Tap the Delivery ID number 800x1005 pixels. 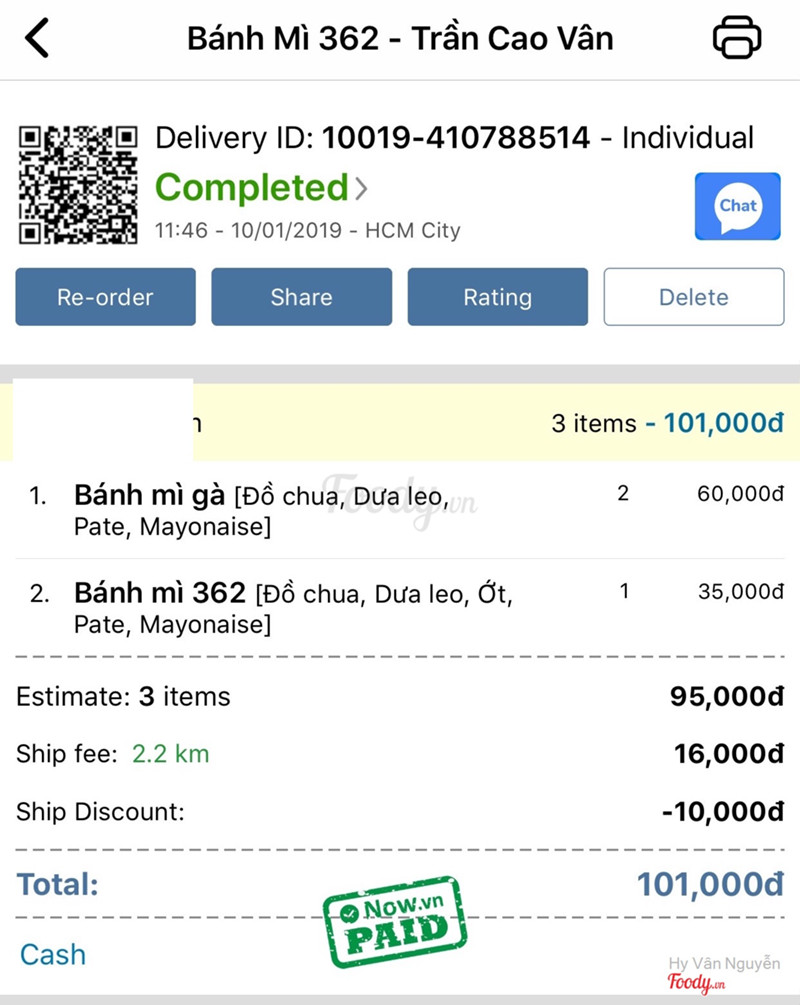coord(456,138)
